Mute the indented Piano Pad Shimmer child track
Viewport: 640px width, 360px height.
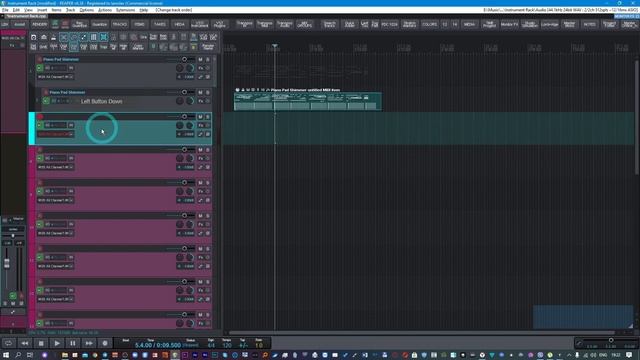(200, 92)
